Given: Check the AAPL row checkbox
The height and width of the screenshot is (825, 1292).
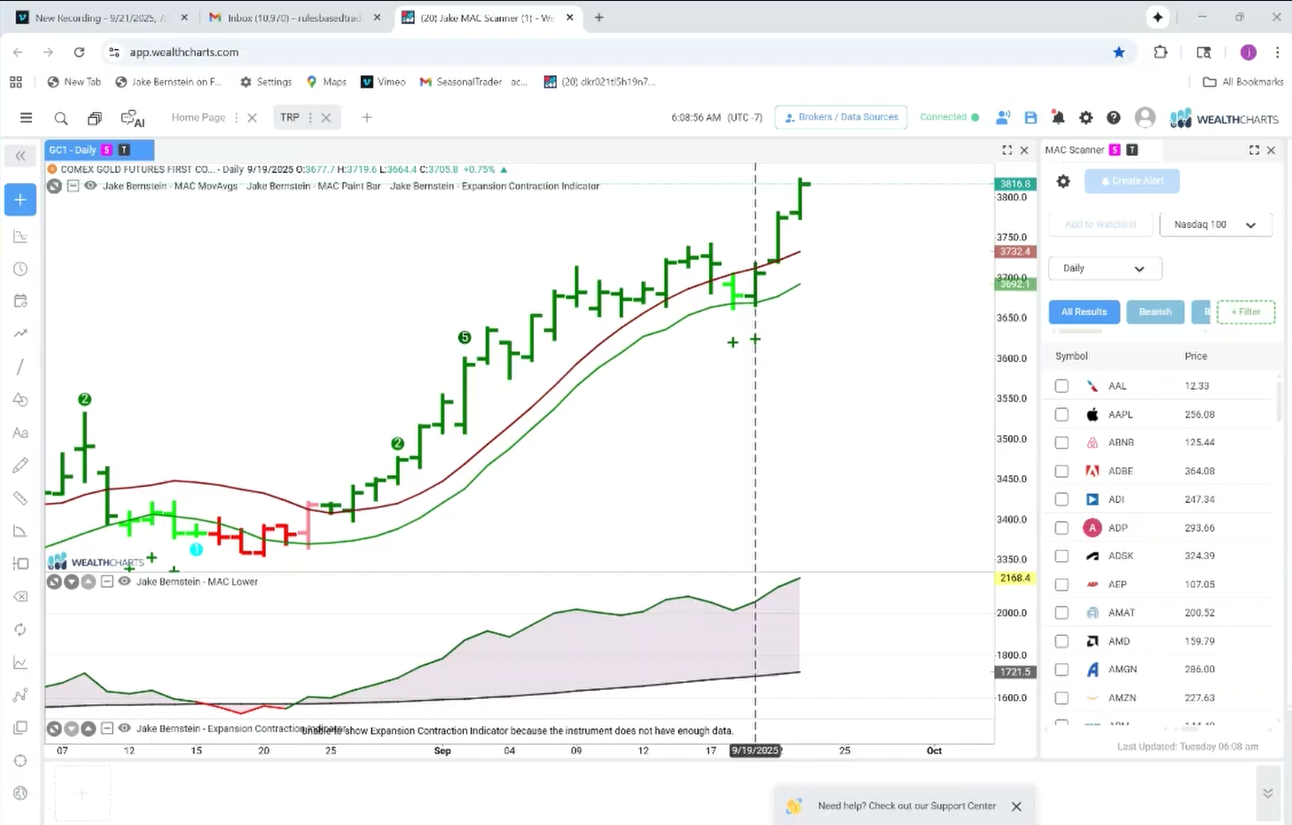Looking at the screenshot, I should pyautogui.click(x=1061, y=414).
